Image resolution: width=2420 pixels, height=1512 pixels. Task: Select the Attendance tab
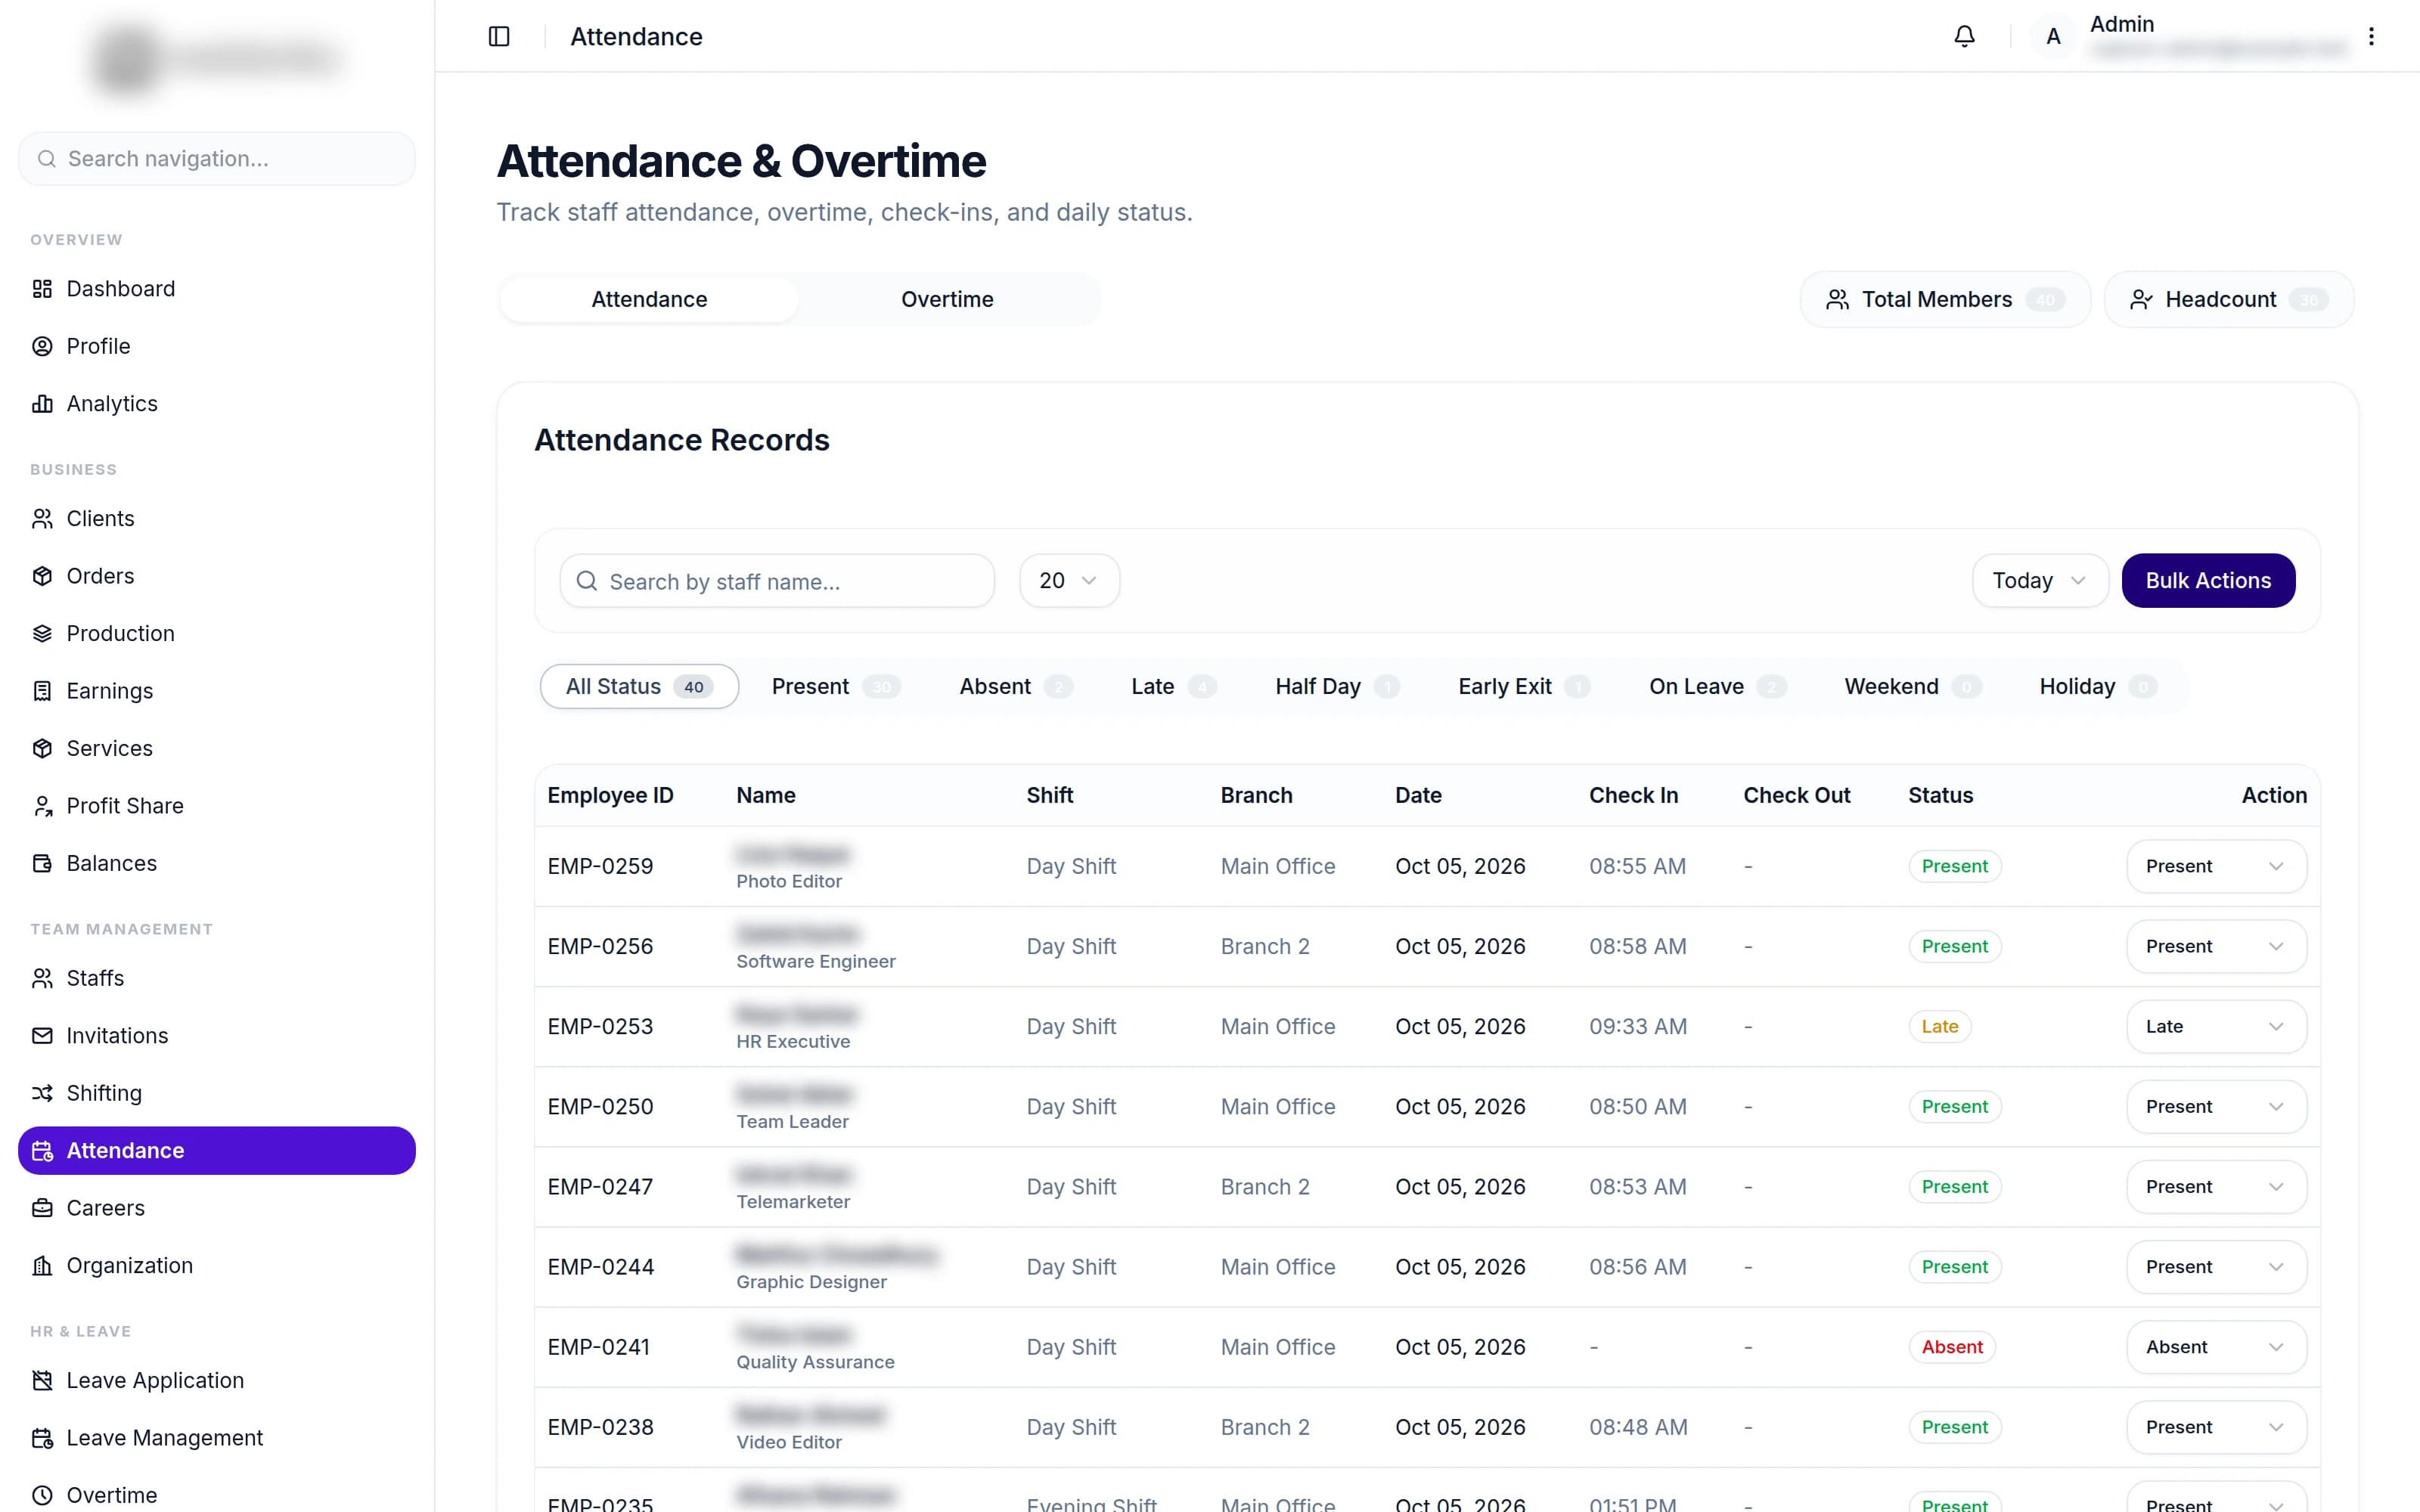click(649, 300)
